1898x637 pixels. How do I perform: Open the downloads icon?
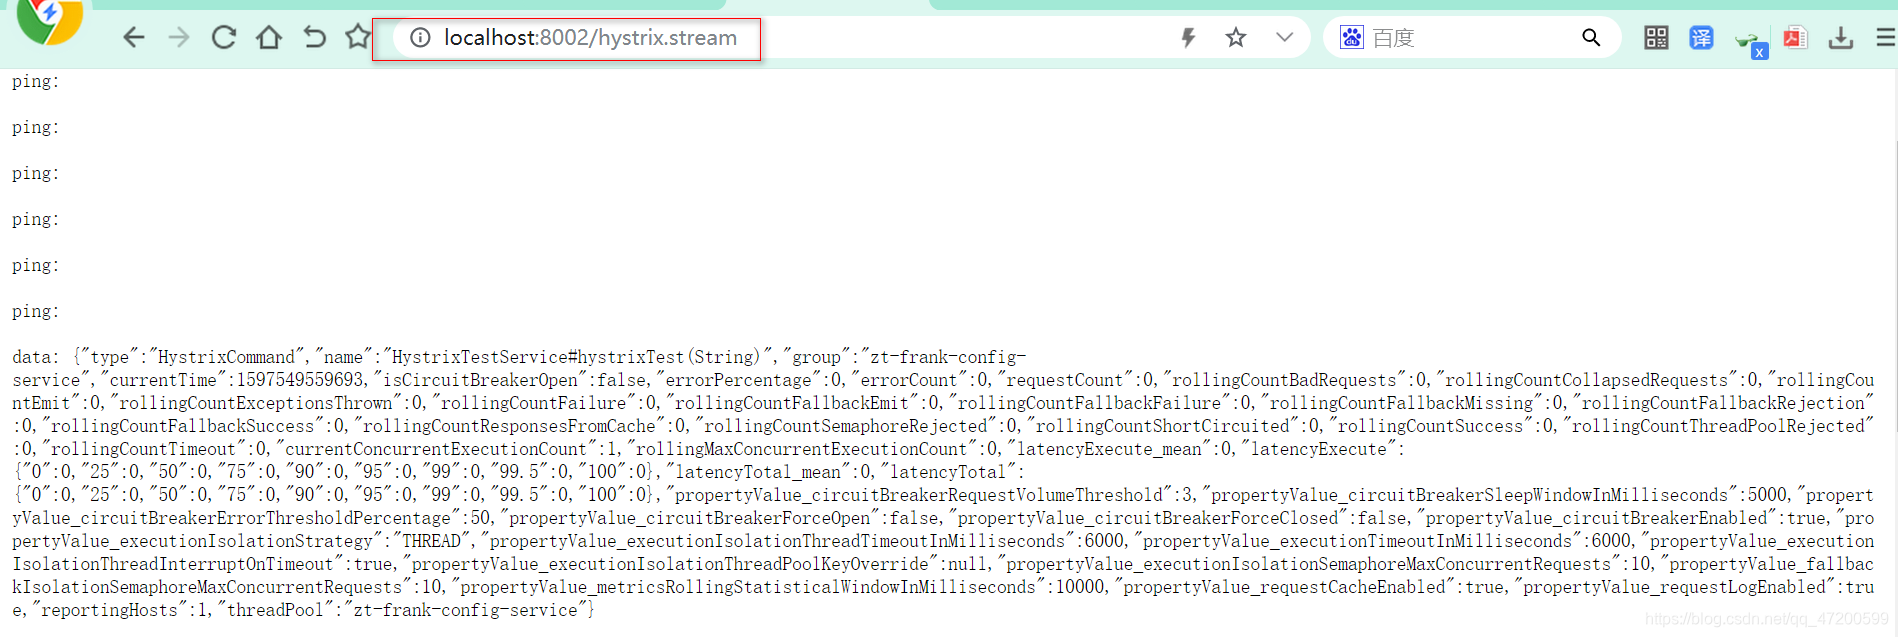1841,38
